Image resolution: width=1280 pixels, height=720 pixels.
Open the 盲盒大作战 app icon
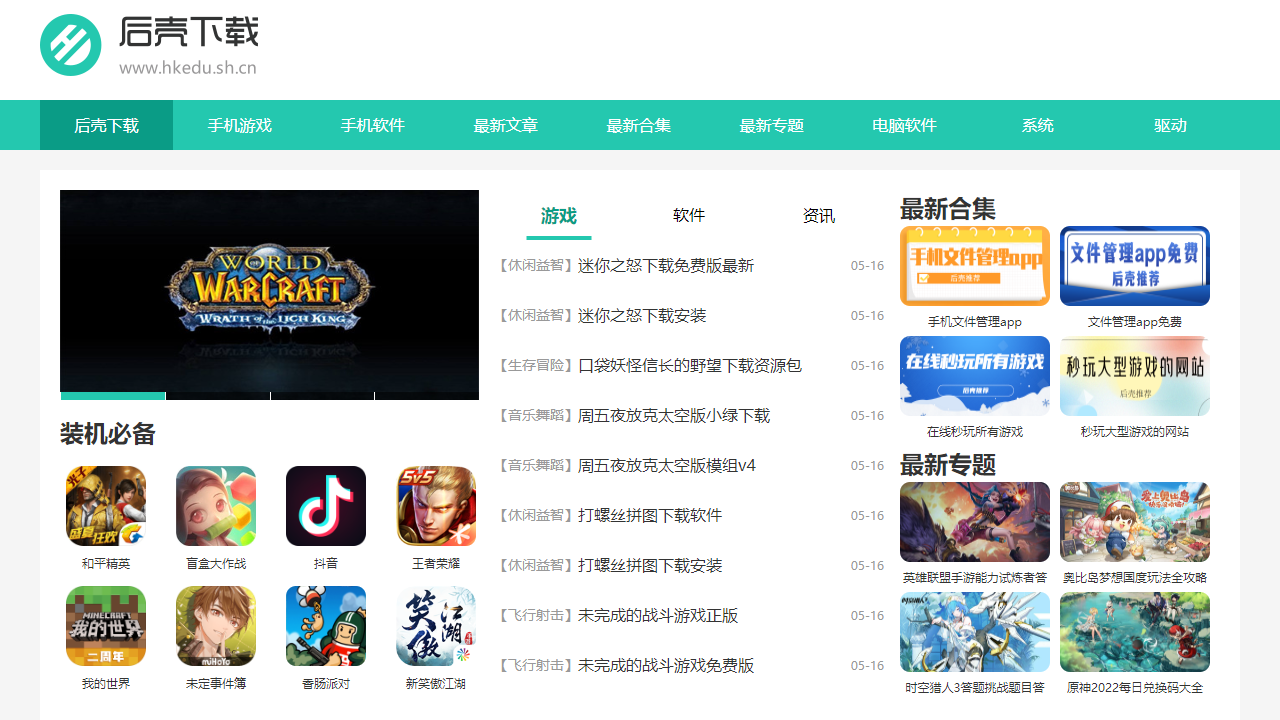pos(216,506)
